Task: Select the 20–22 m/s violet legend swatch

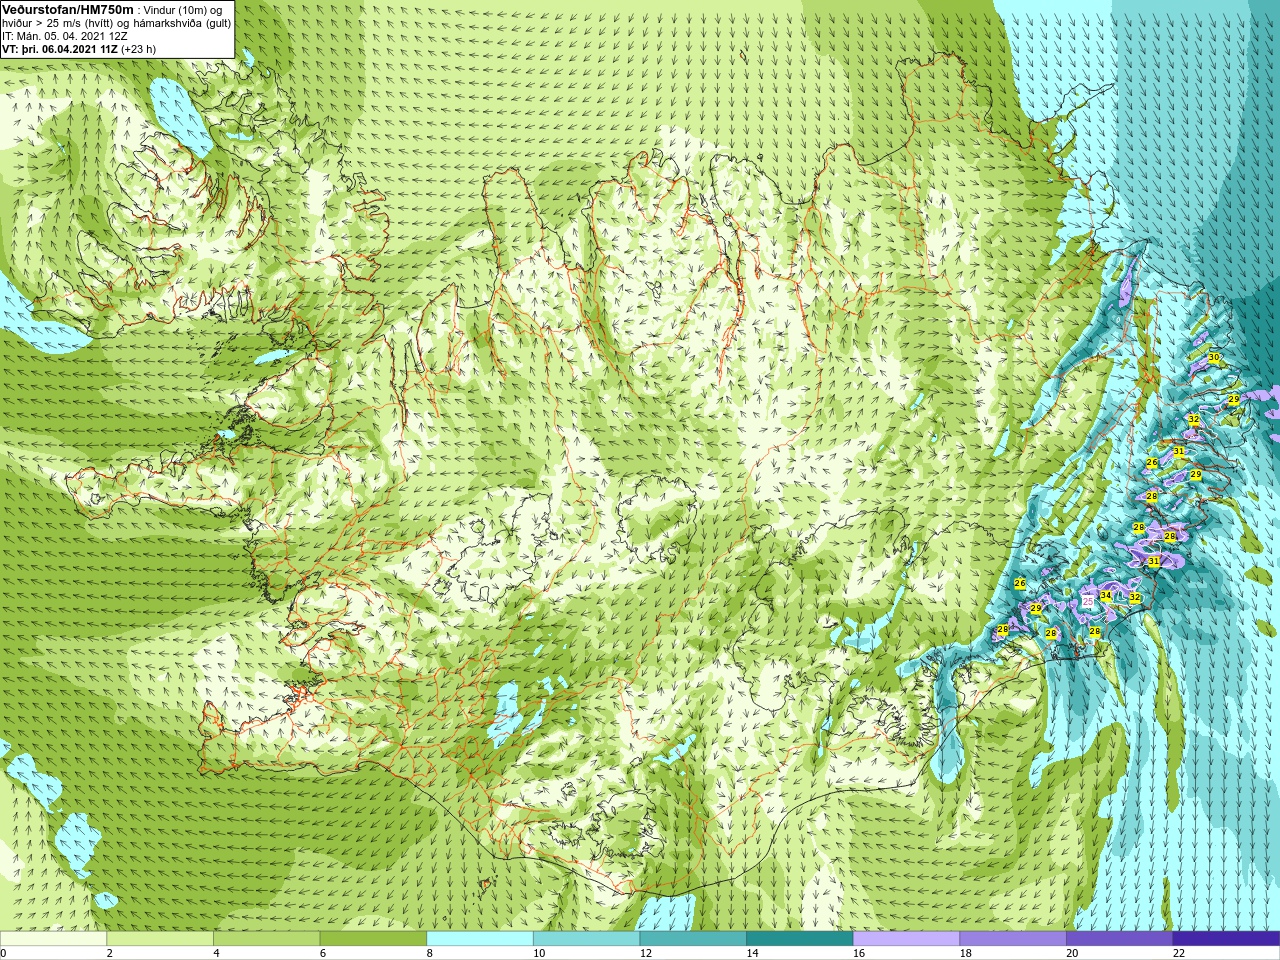Action: [1120, 939]
